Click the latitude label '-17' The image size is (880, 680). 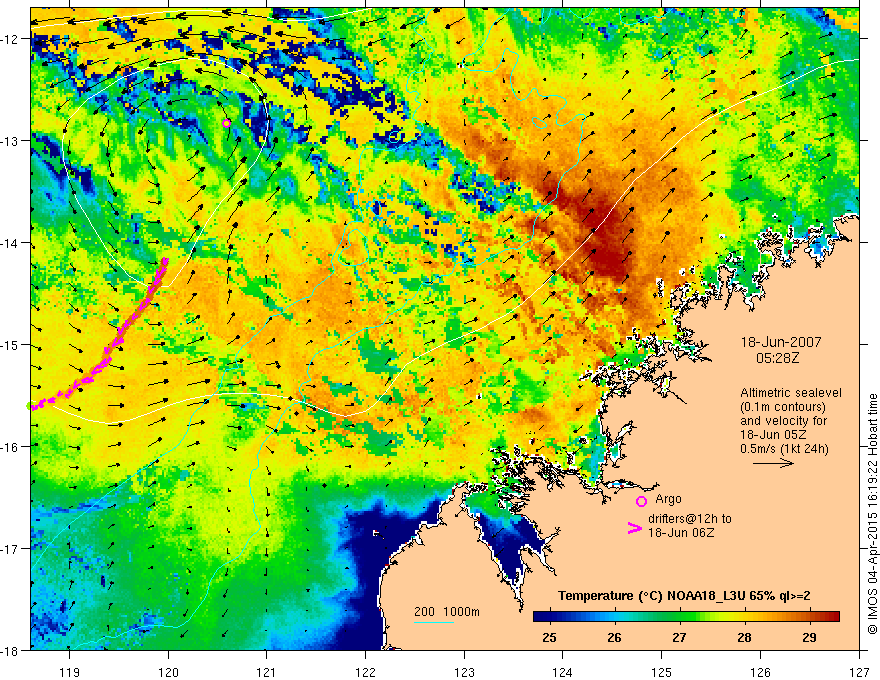click(11, 548)
